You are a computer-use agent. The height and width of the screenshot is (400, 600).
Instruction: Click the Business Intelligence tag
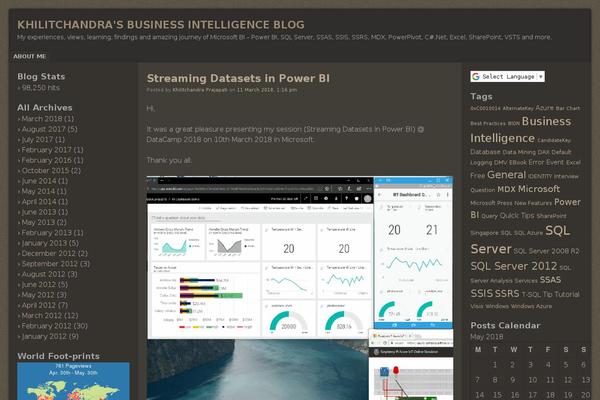pyautogui.click(x=521, y=129)
